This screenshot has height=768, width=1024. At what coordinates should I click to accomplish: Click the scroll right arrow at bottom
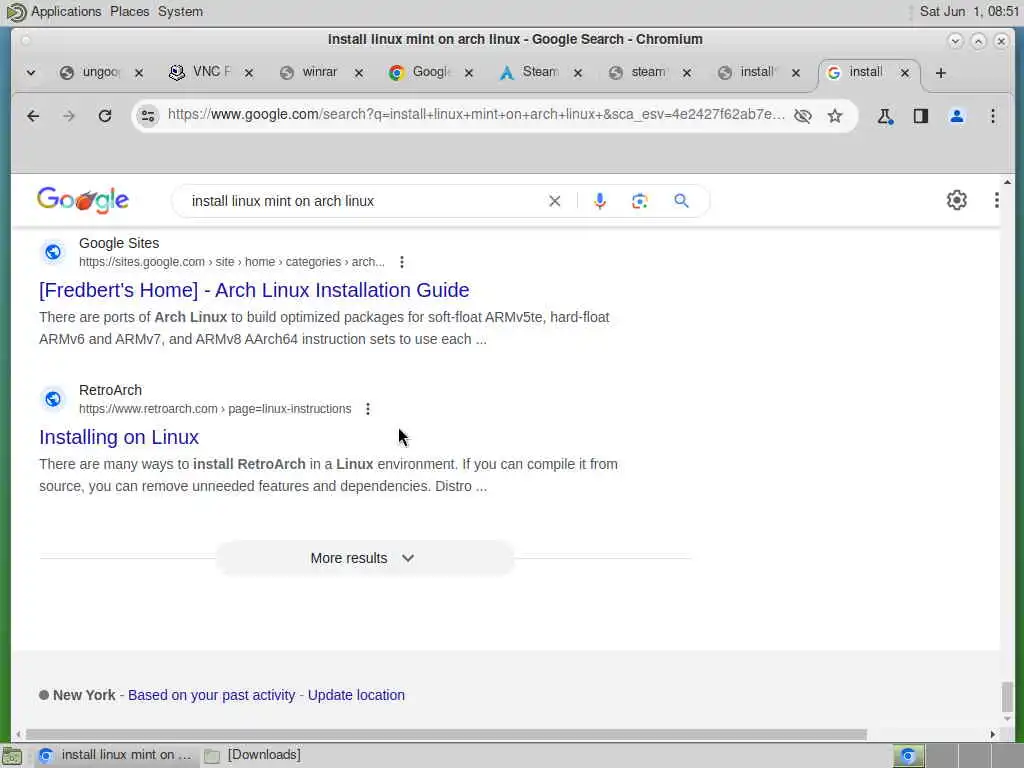coord(993,735)
